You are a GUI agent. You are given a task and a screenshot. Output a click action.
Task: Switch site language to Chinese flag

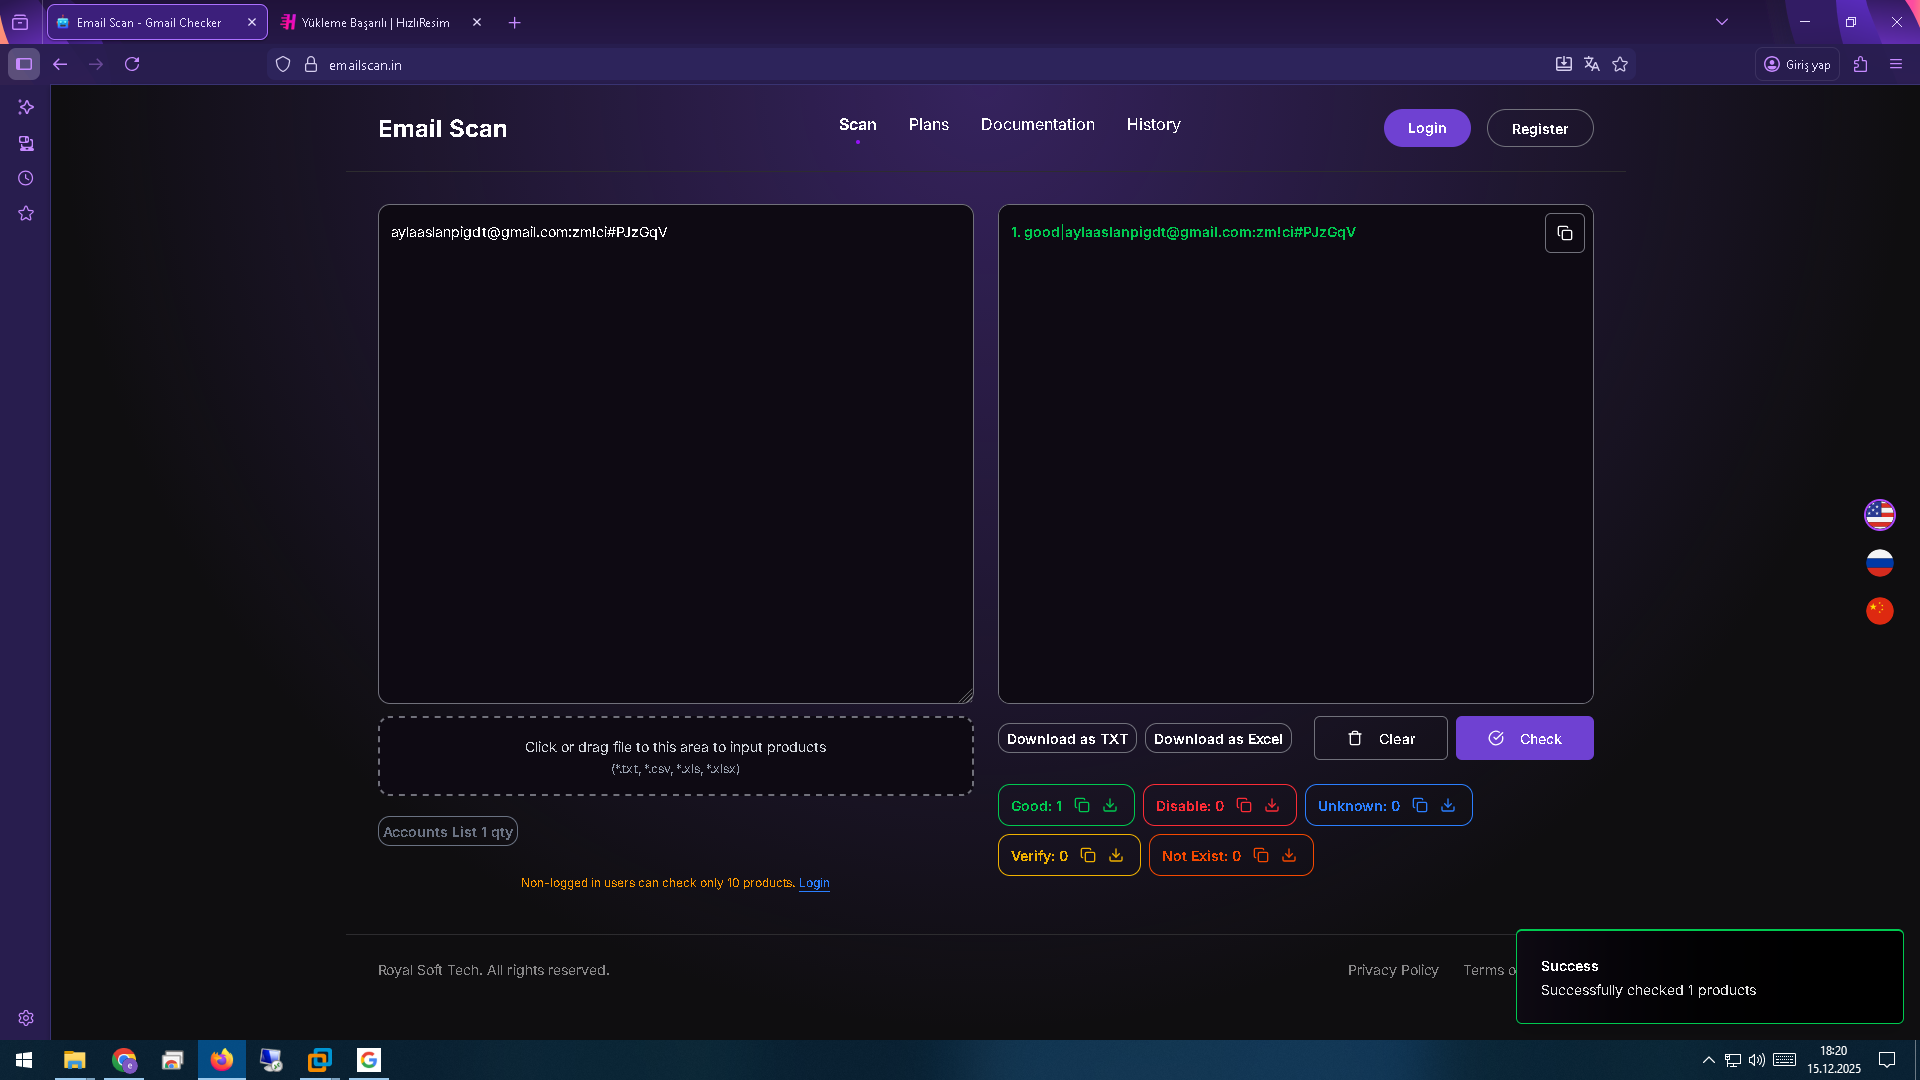[1880, 611]
